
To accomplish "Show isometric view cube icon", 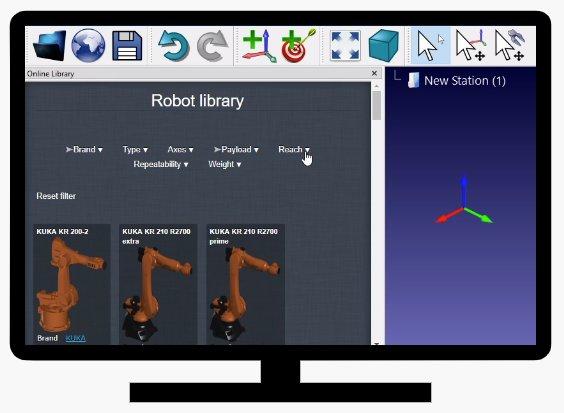I will tap(384, 46).
